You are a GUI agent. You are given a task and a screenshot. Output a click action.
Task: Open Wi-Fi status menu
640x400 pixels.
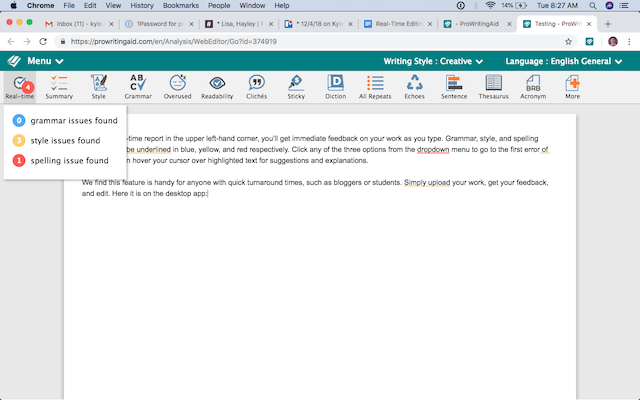point(491,5)
